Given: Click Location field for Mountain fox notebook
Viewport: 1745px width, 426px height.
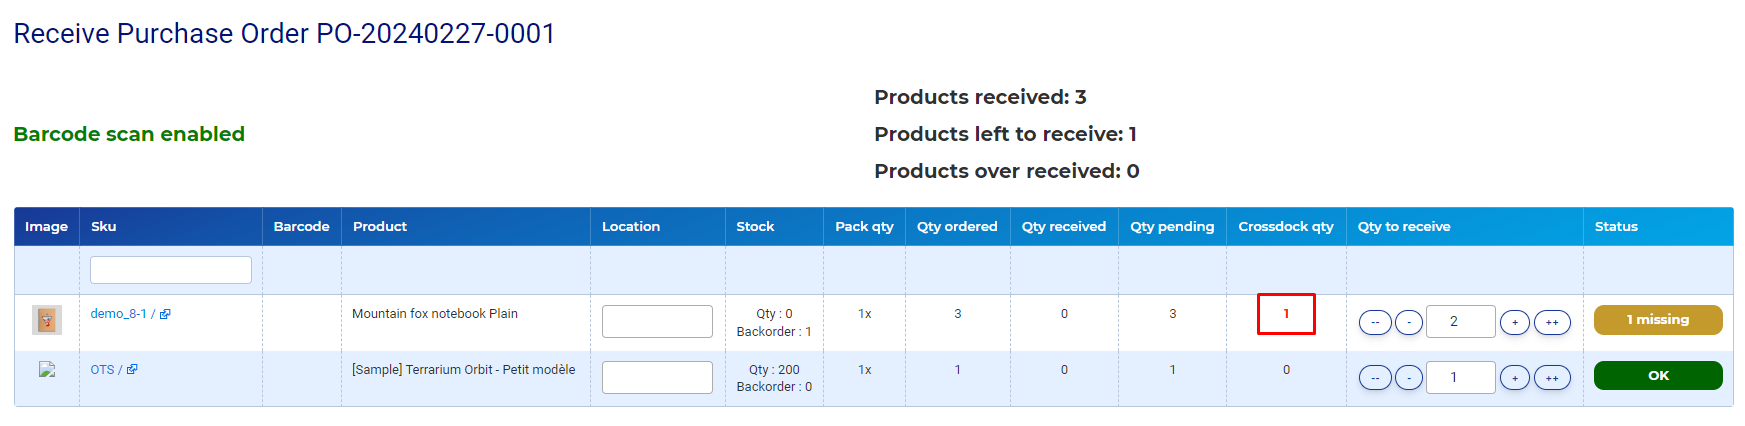Looking at the screenshot, I should pos(657,321).
